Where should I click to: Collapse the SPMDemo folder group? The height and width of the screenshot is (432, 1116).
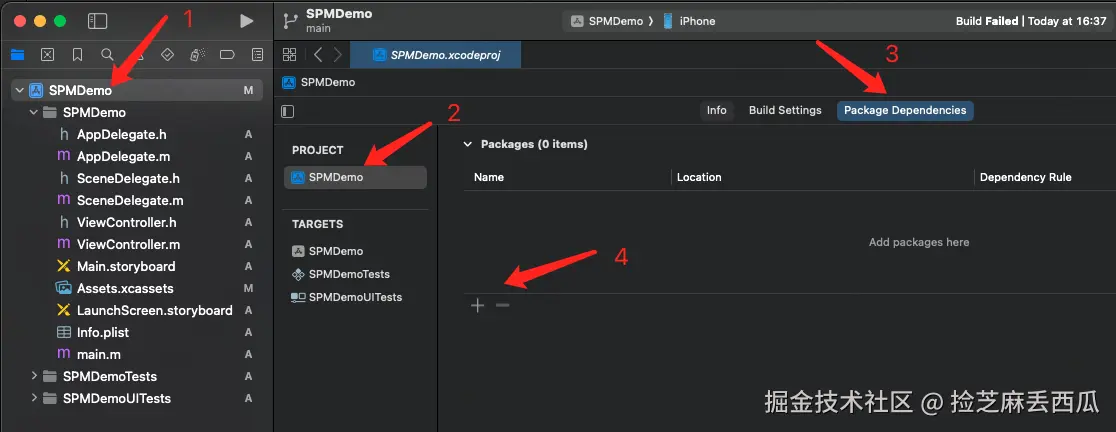point(33,112)
